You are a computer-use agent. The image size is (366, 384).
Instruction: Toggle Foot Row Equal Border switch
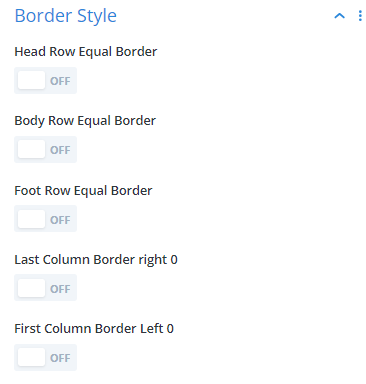[x=45, y=219]
